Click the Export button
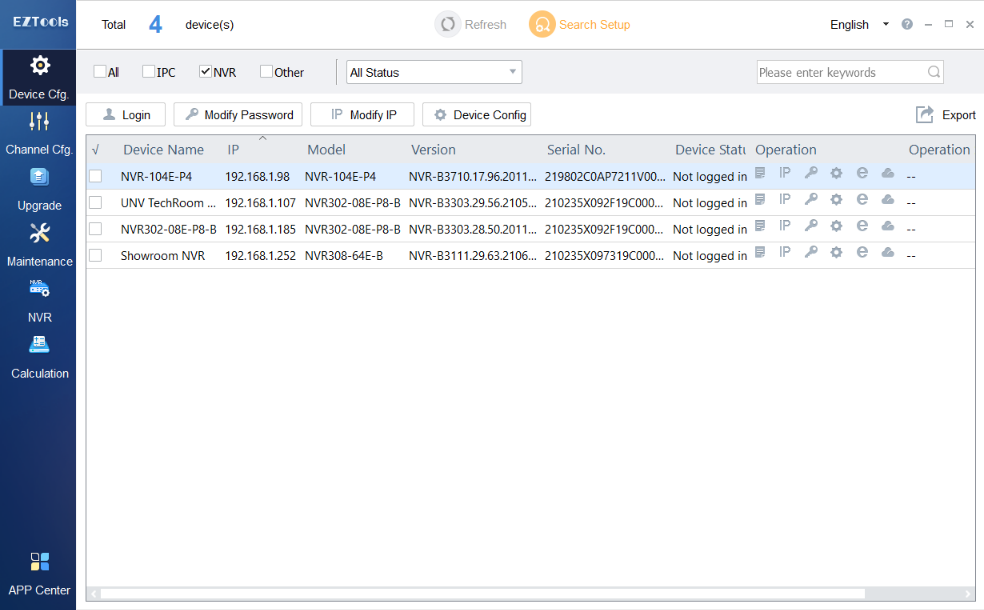This screenshot has height=610, width=984. 946,115
